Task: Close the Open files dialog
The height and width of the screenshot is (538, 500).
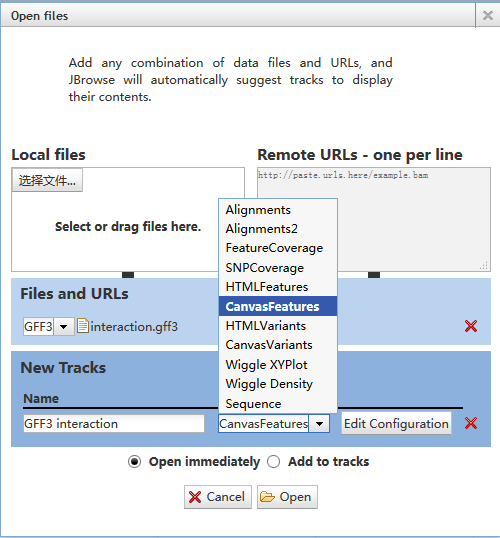Action: [488, 15]
